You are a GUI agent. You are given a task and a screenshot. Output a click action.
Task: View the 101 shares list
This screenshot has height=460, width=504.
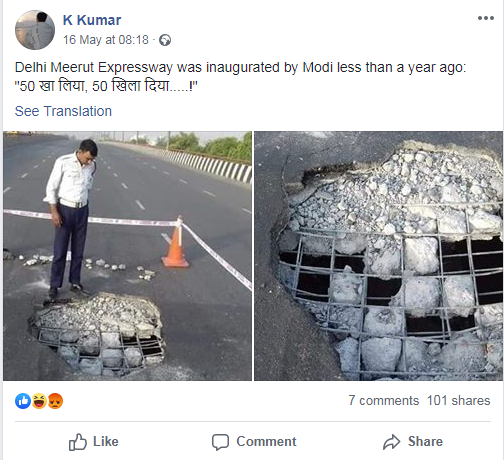(x=459, y=400)
